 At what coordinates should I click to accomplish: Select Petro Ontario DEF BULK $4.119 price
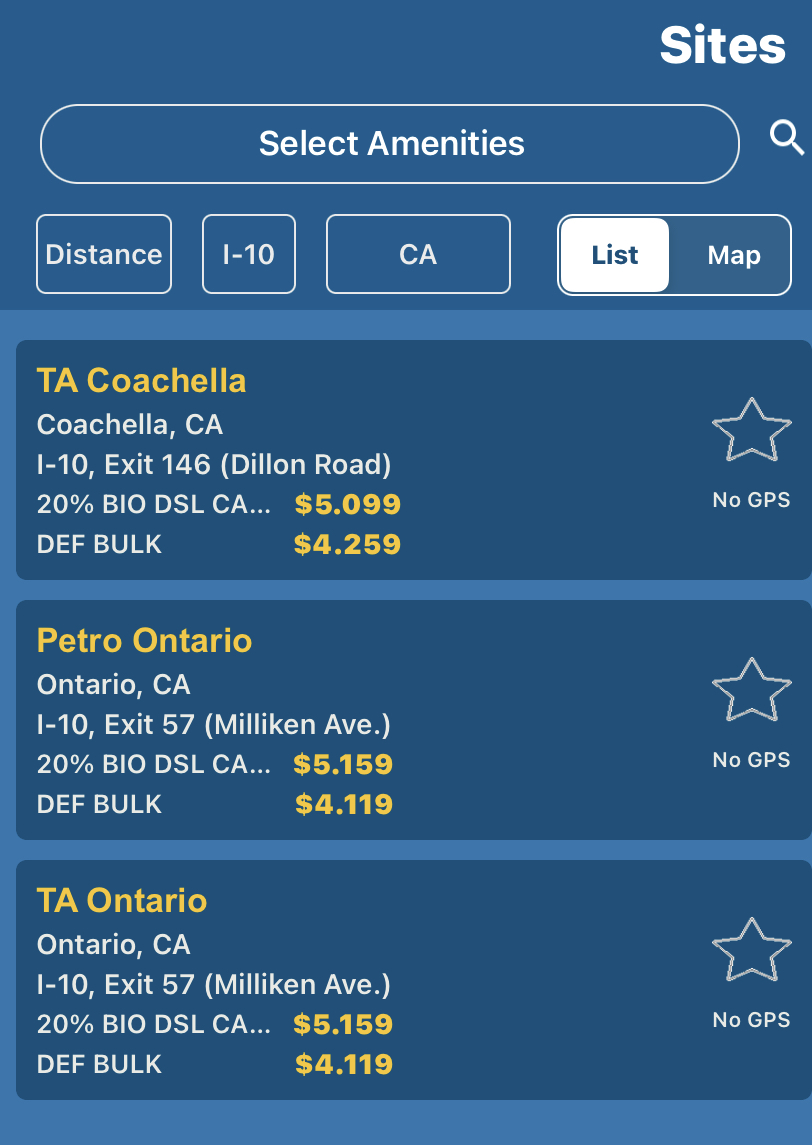344,805
